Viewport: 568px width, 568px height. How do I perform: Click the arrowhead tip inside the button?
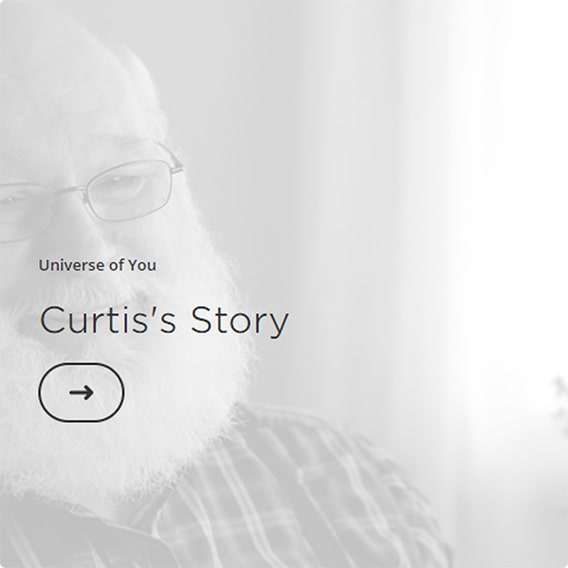coord(91,393)
